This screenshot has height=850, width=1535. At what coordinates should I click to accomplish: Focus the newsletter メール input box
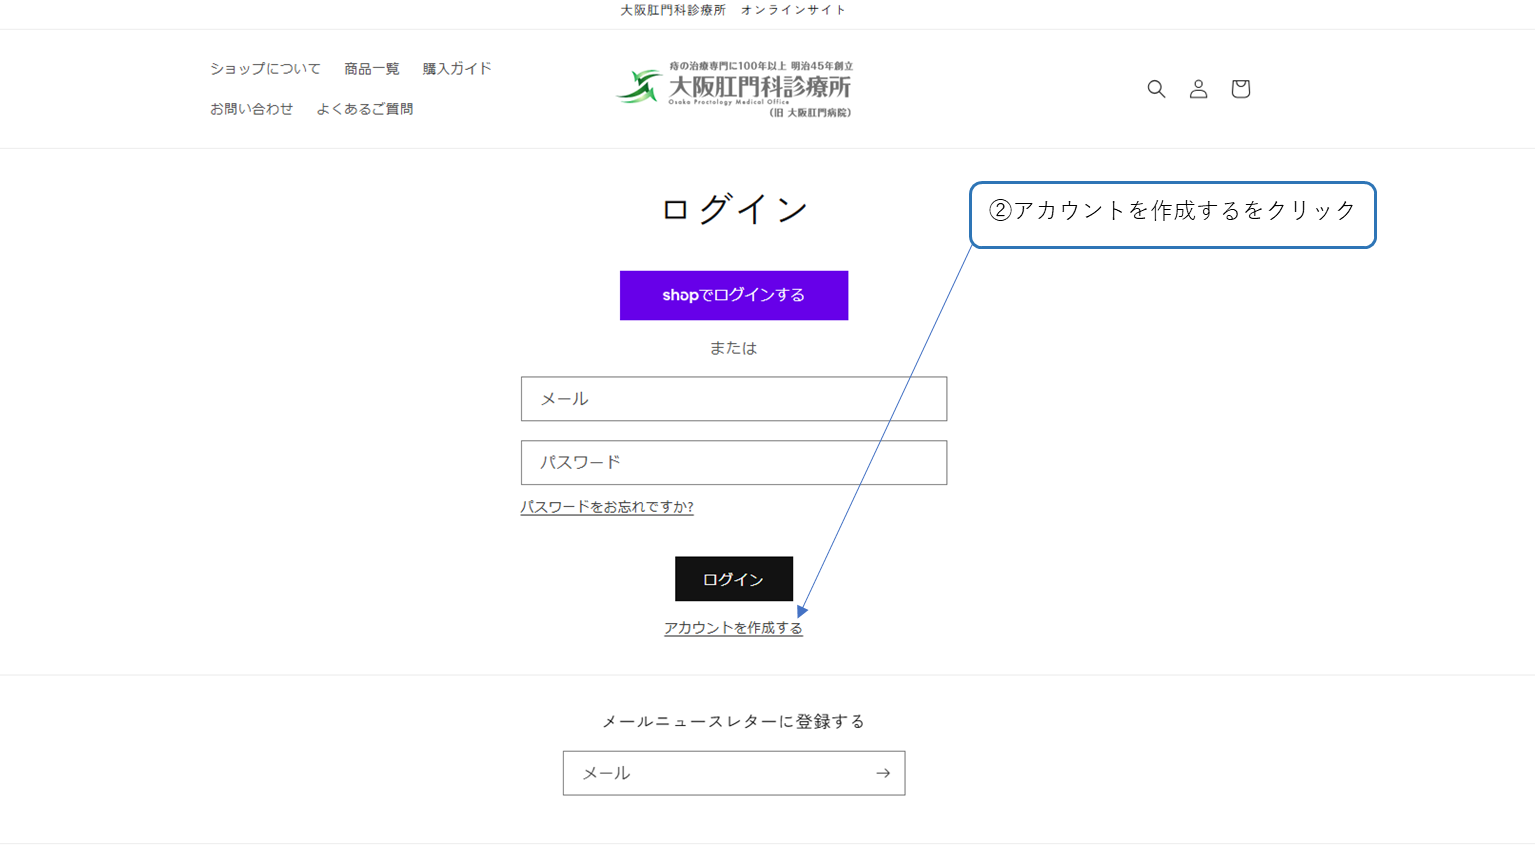(715, 773)
